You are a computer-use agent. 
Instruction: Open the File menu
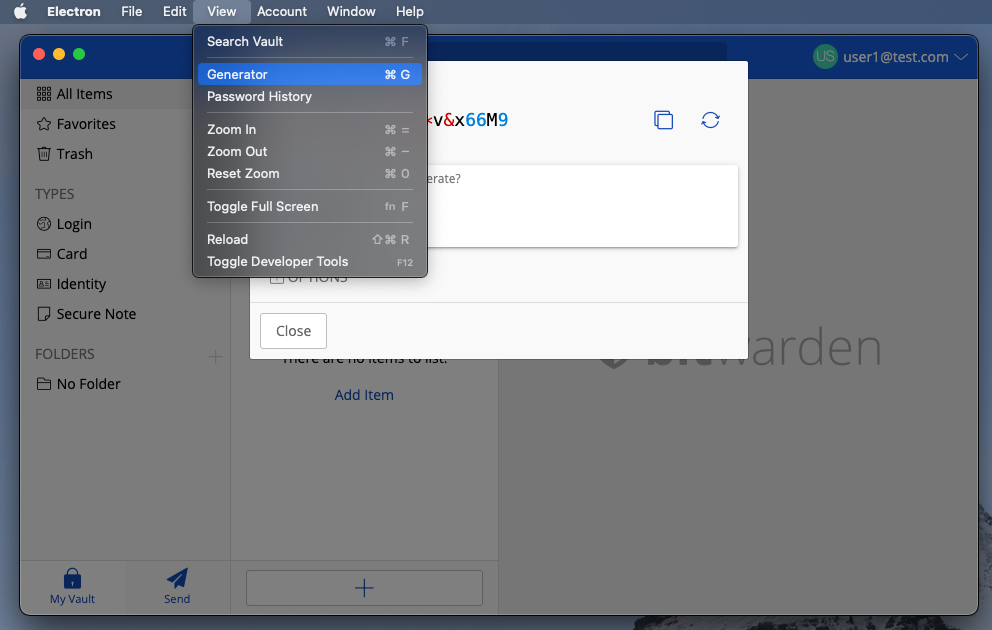(x=132, y=11)
